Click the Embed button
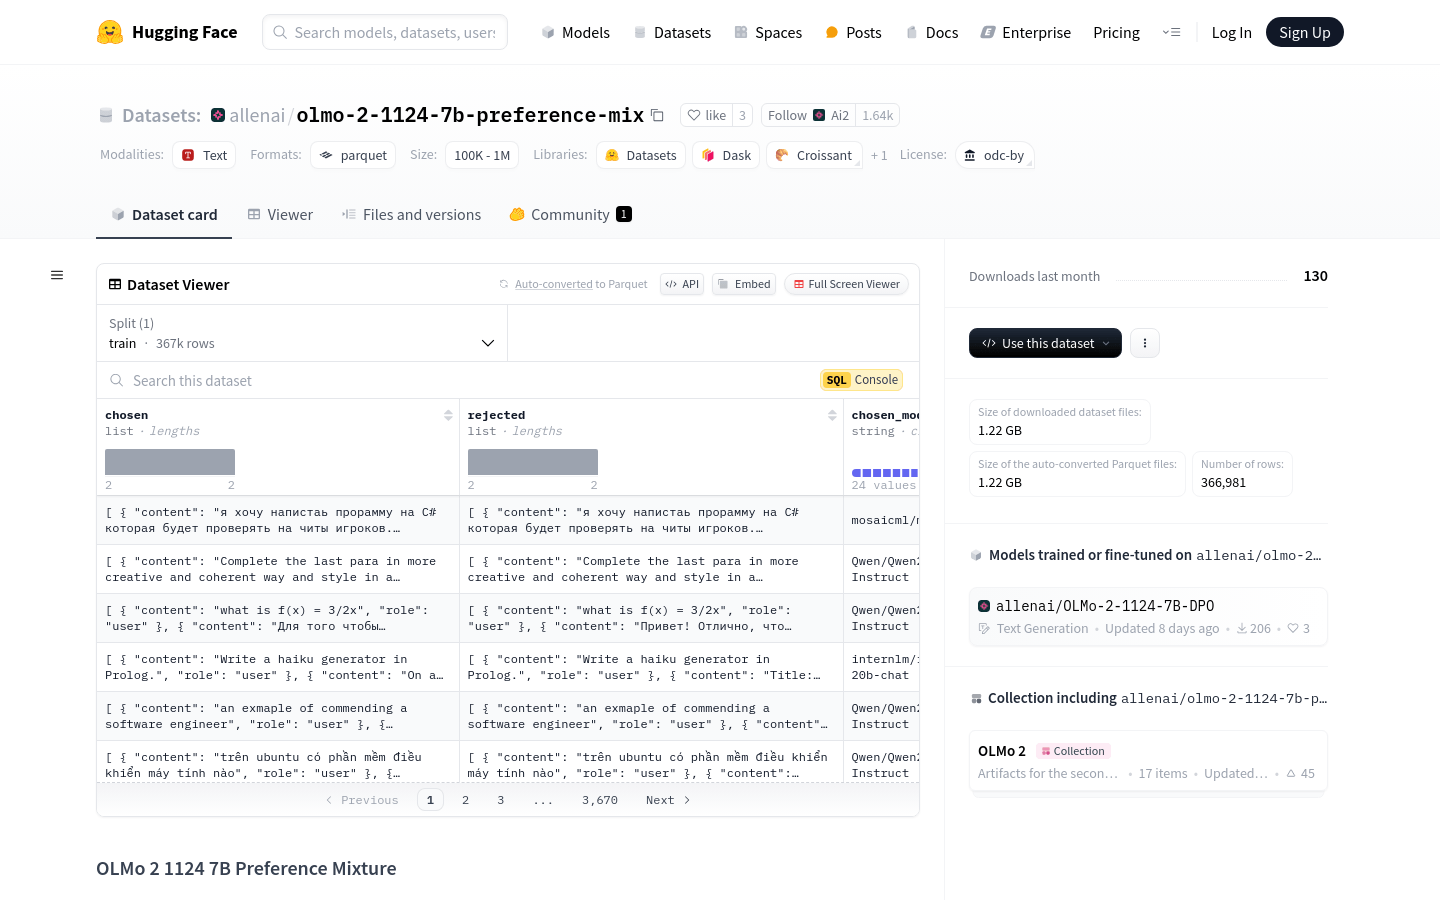 pos(744,284)
